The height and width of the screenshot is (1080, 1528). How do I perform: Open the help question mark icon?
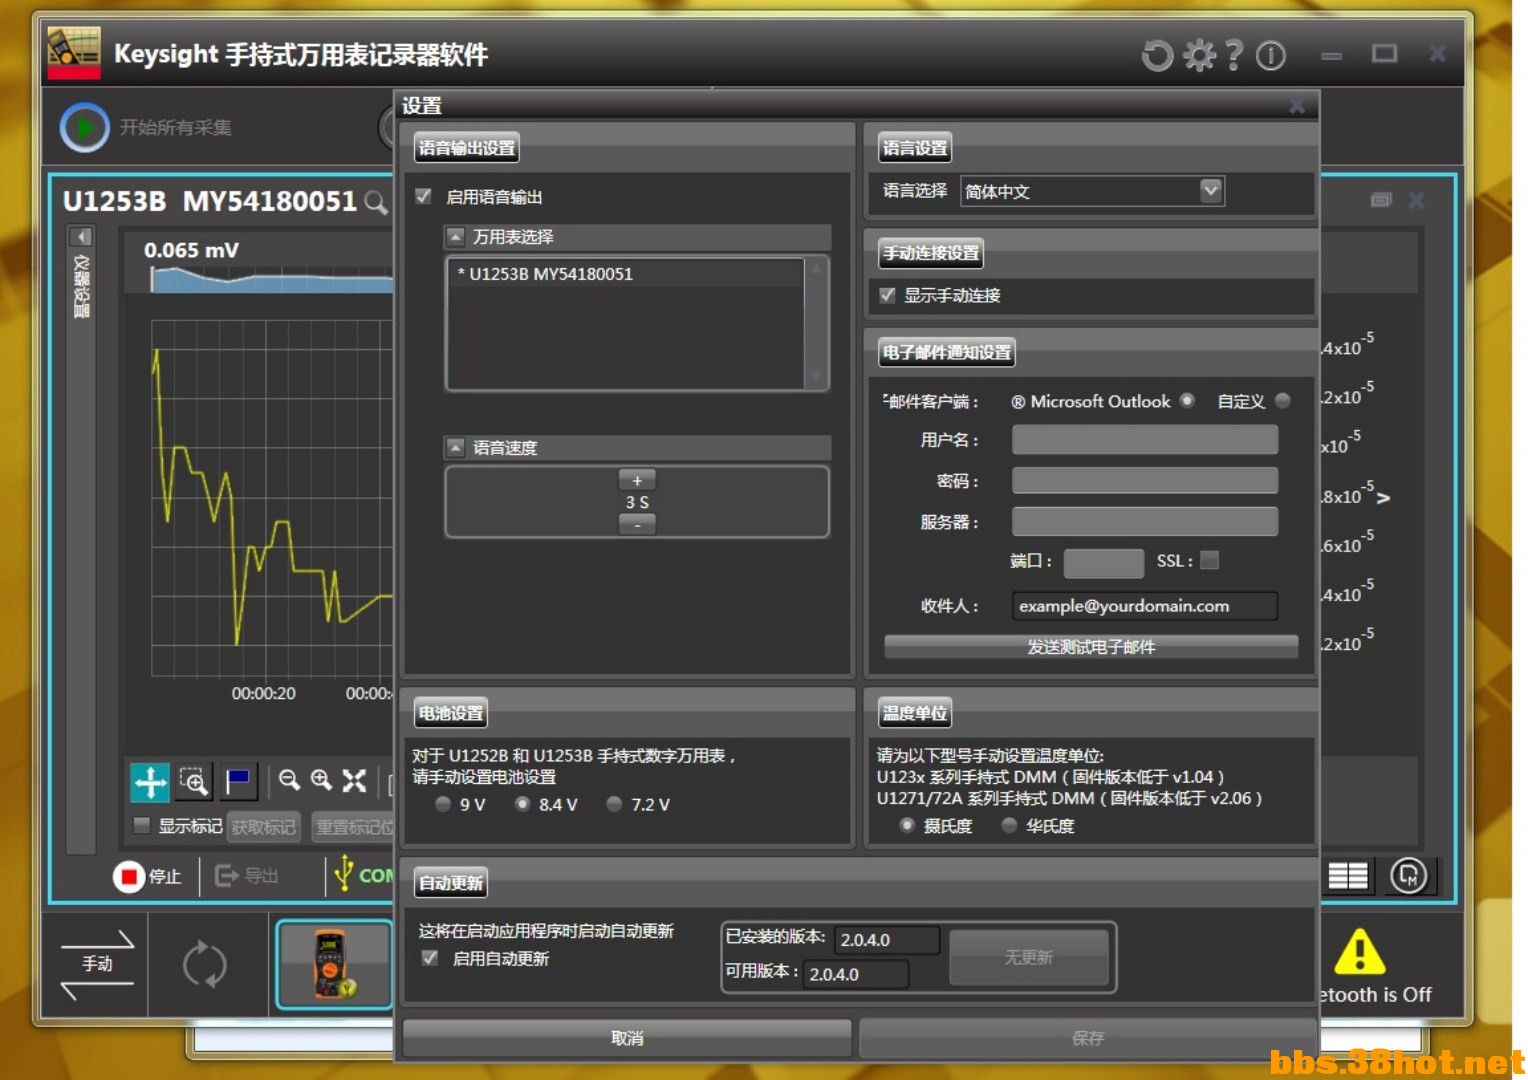tap(1235, 54)
